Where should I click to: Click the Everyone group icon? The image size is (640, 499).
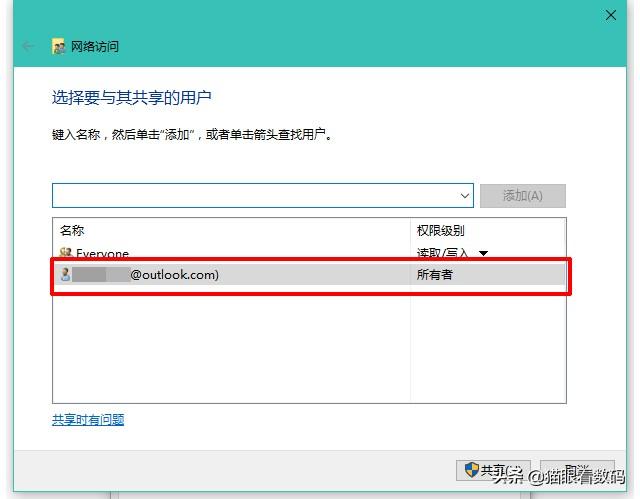coord(65,253)
